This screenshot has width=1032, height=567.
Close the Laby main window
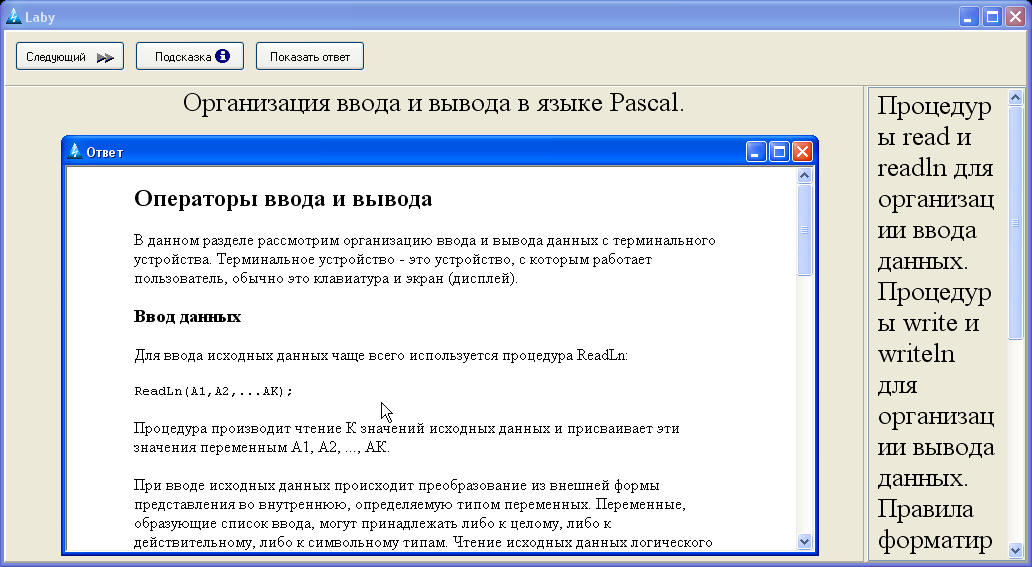tap(1015, 16)
